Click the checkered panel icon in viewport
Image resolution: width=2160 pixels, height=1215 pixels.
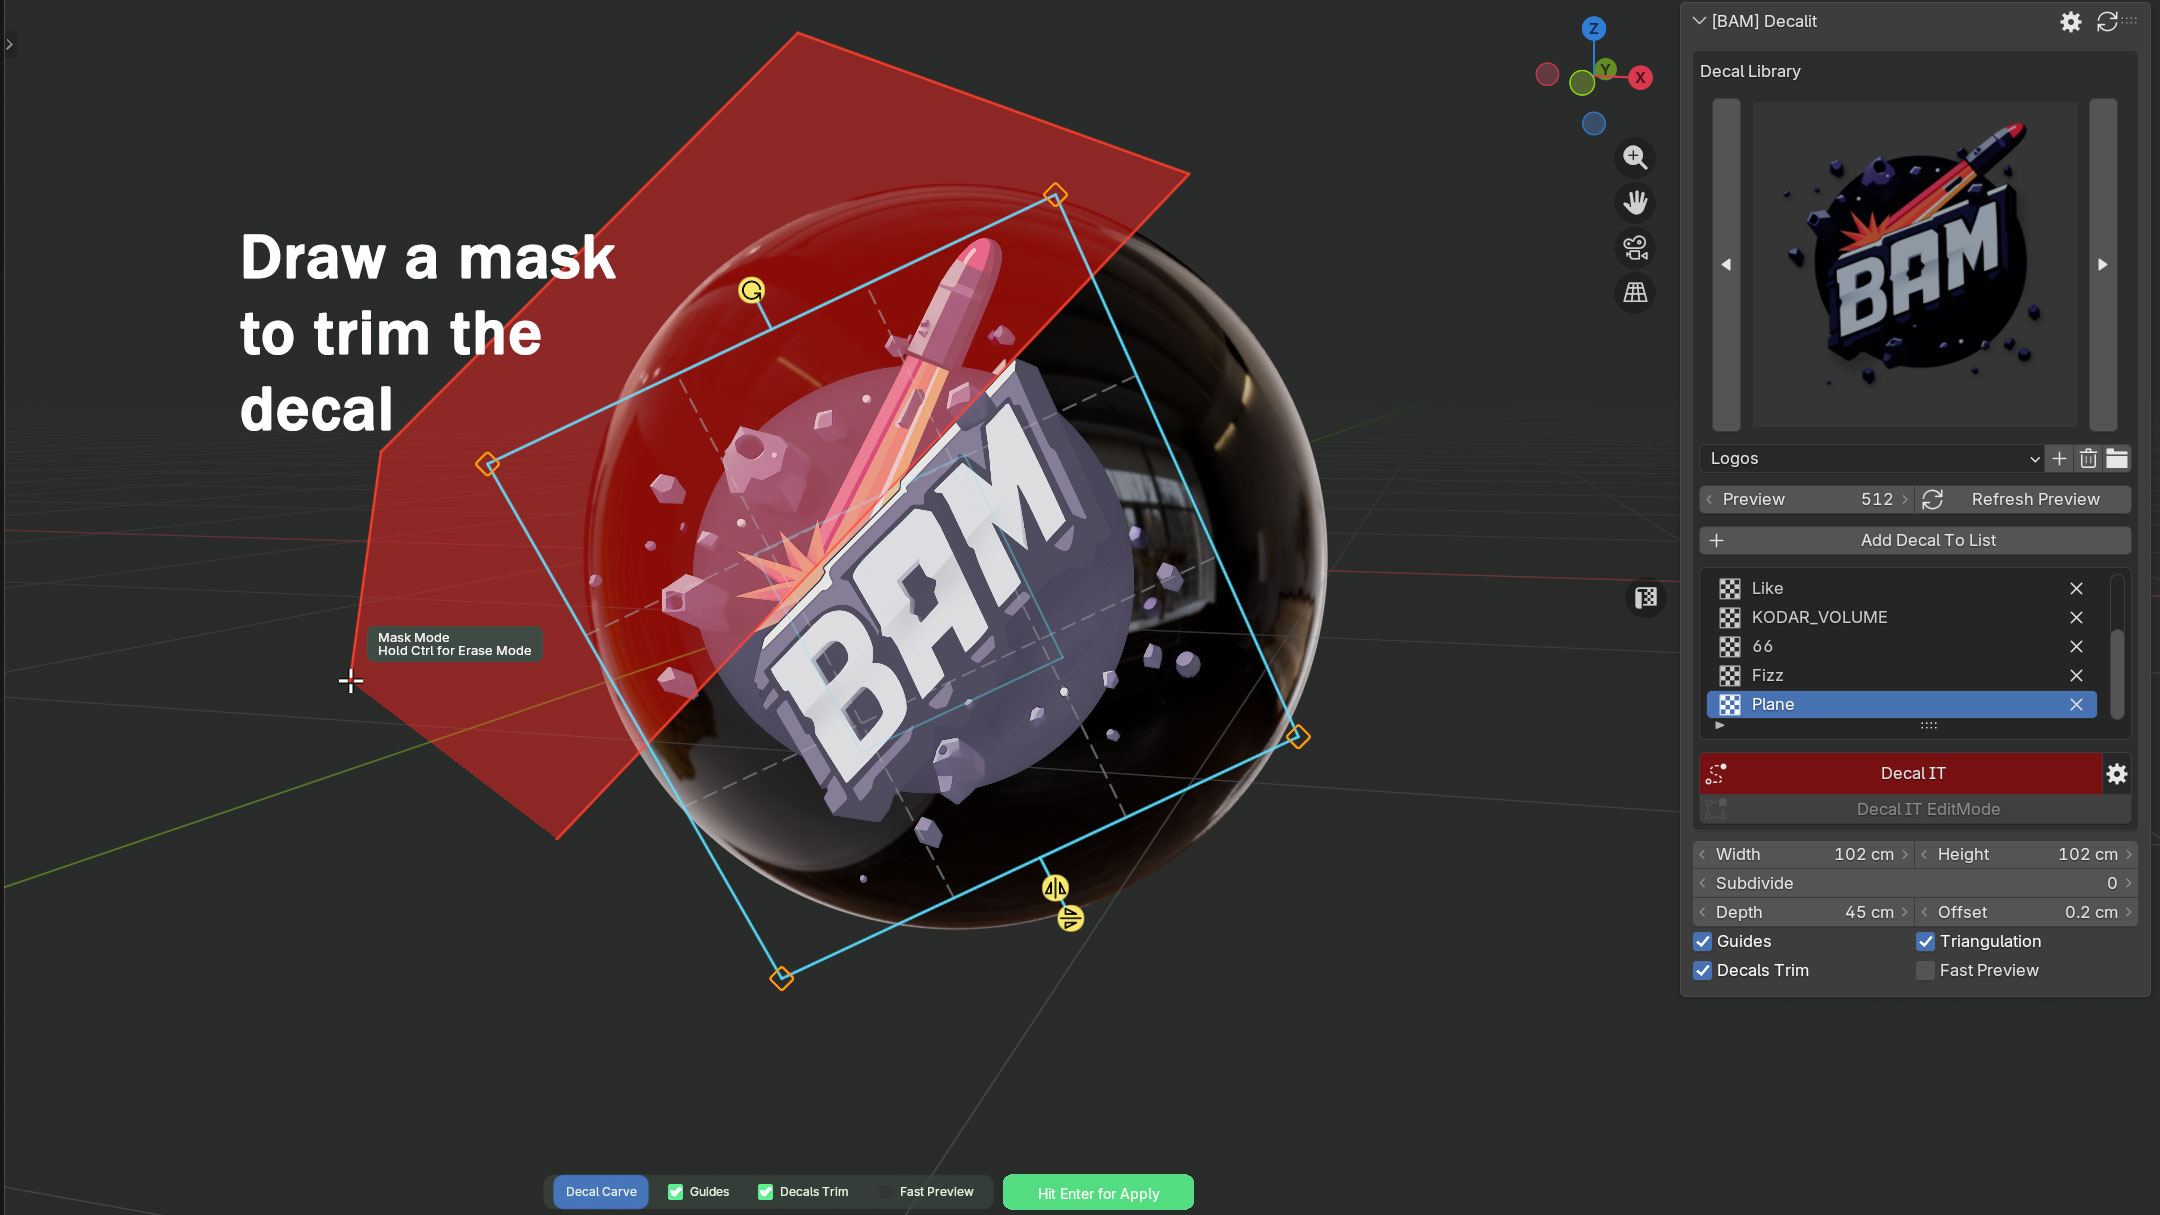[x=1646, y=598]
